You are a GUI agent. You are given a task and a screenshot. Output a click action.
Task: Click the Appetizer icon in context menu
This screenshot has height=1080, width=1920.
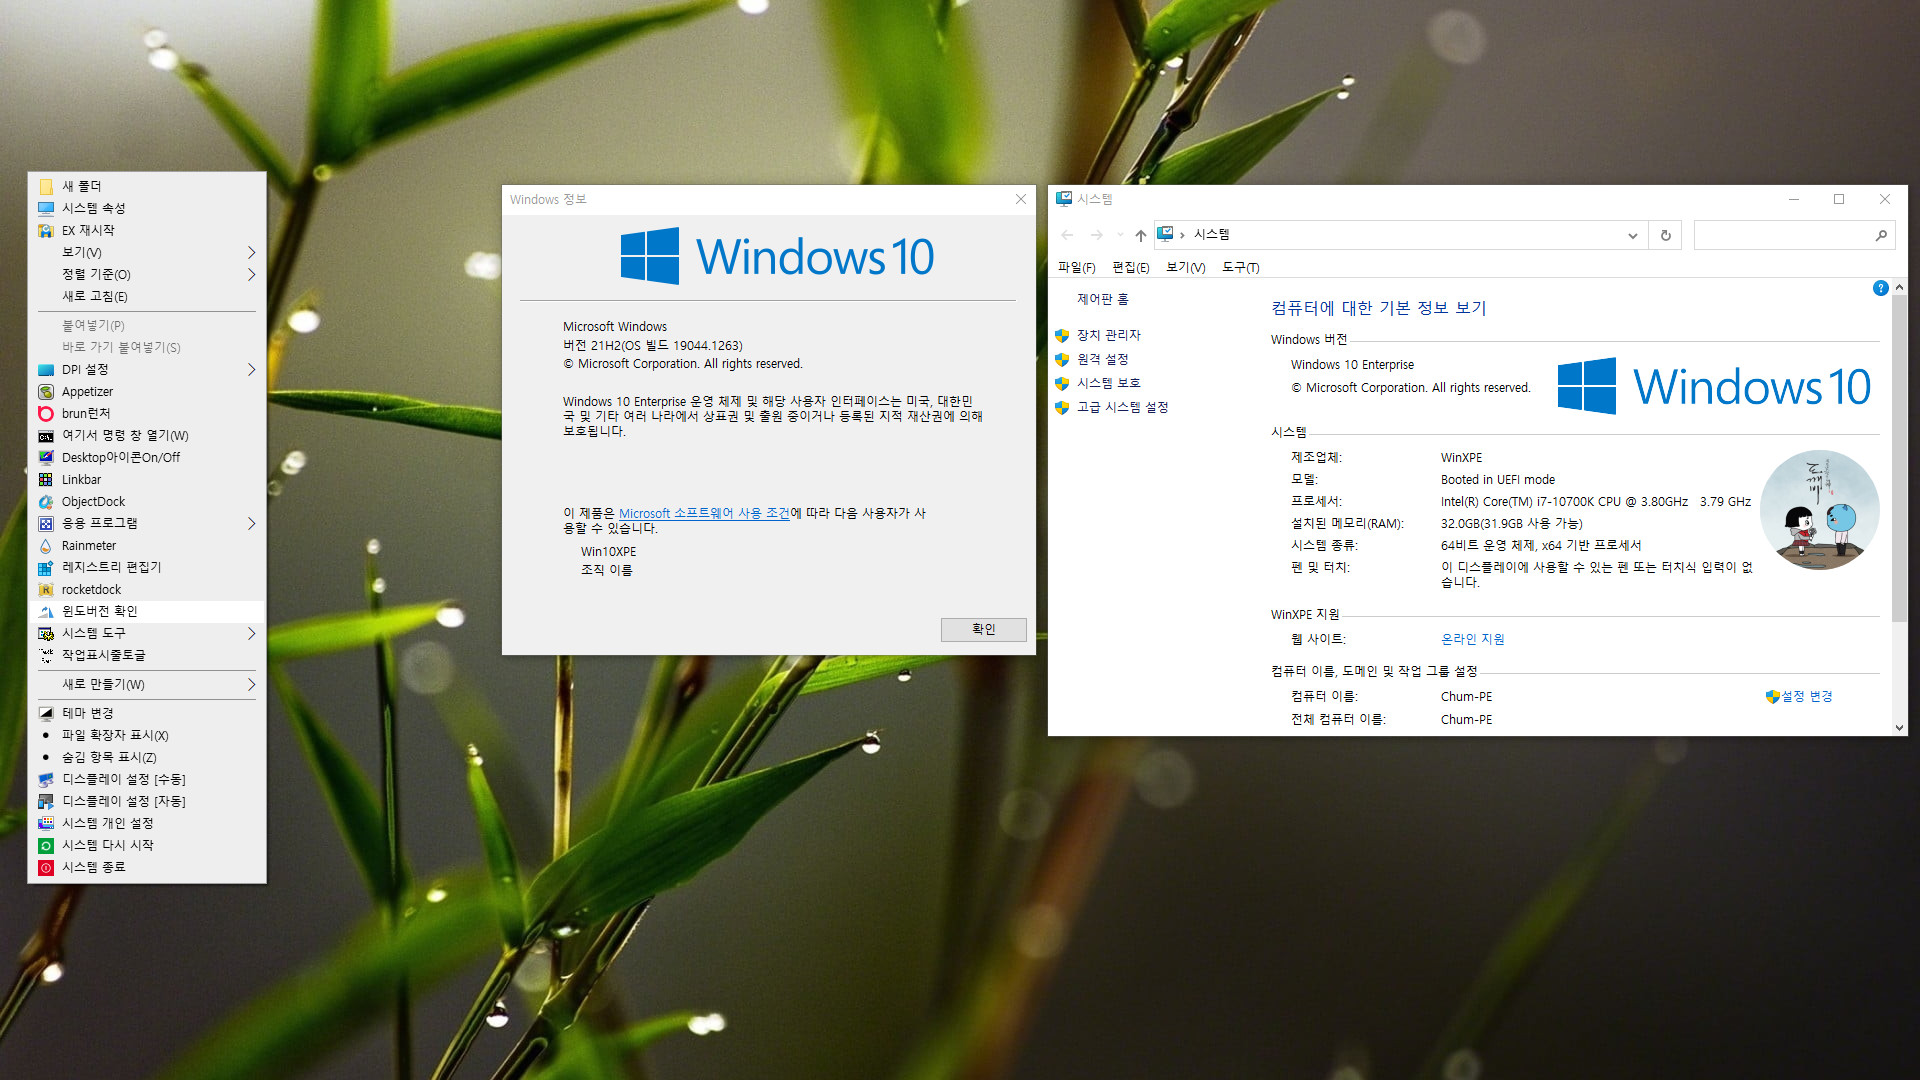point(46,392)
